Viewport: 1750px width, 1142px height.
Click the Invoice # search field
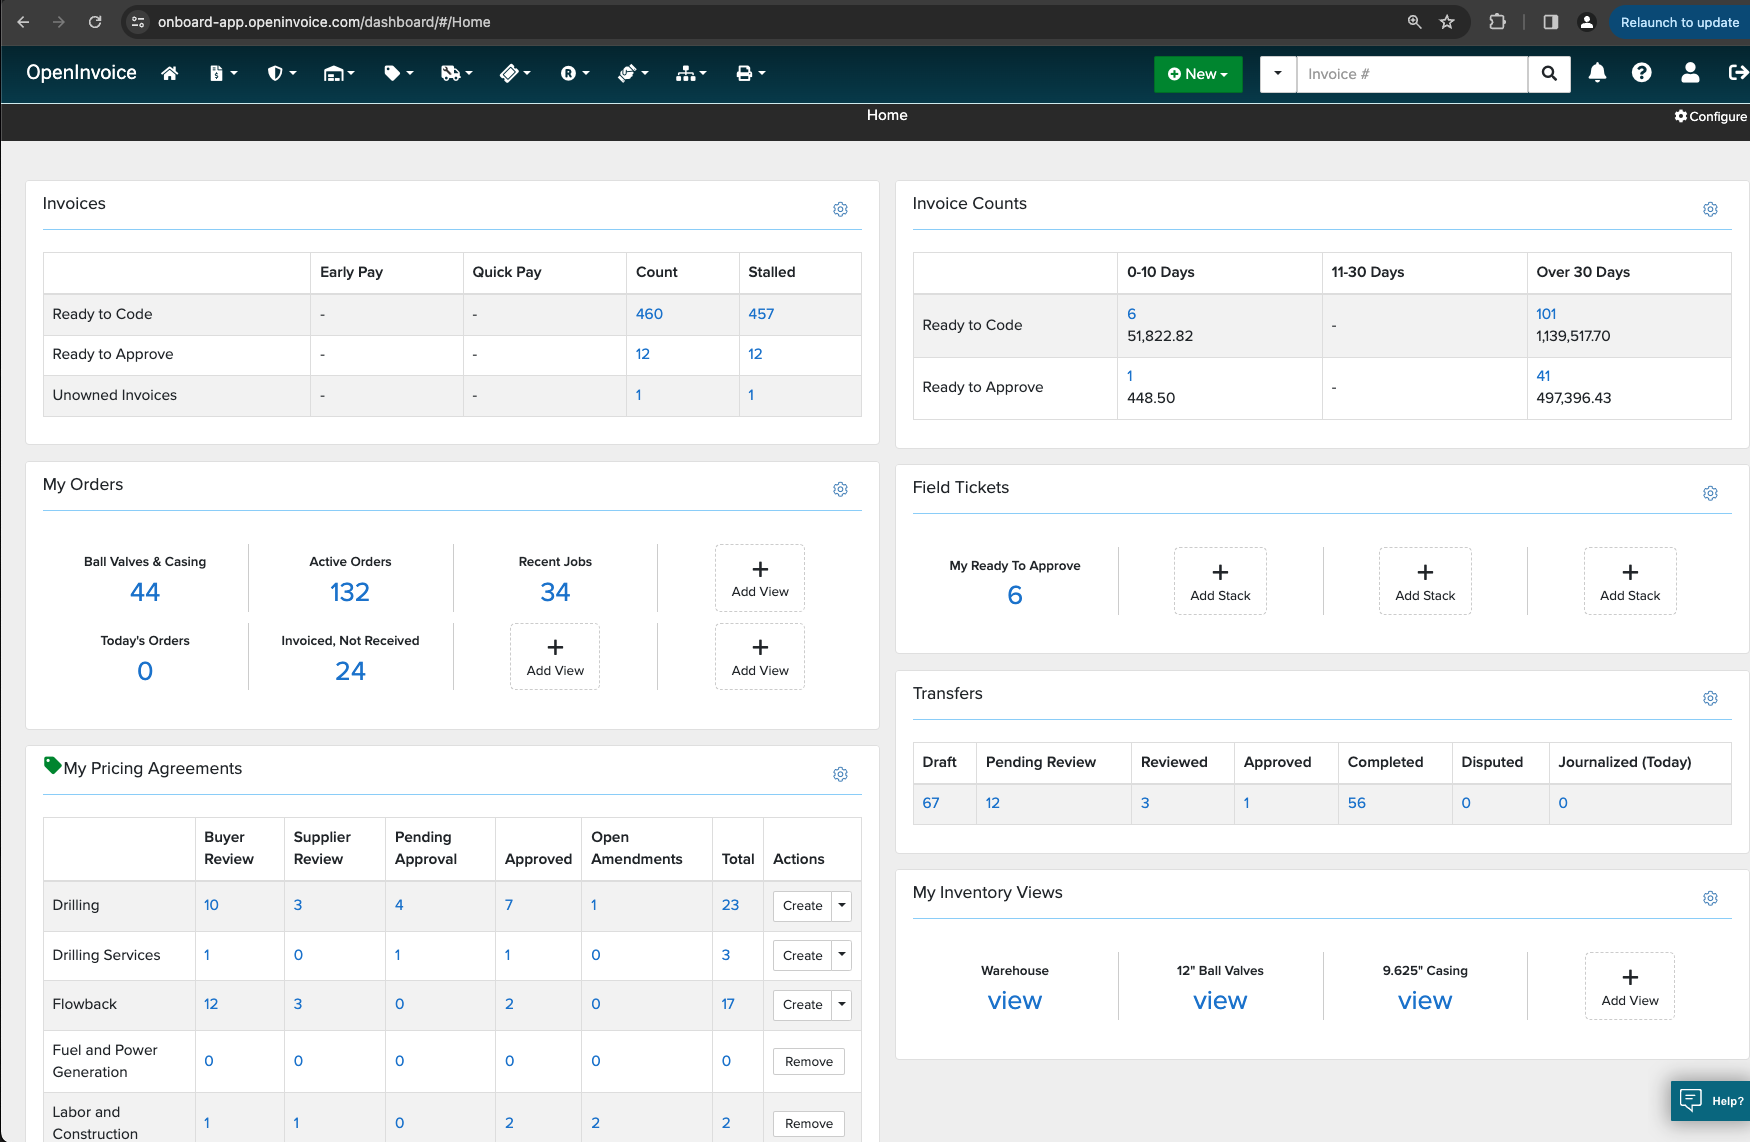tap(1411, 74)
